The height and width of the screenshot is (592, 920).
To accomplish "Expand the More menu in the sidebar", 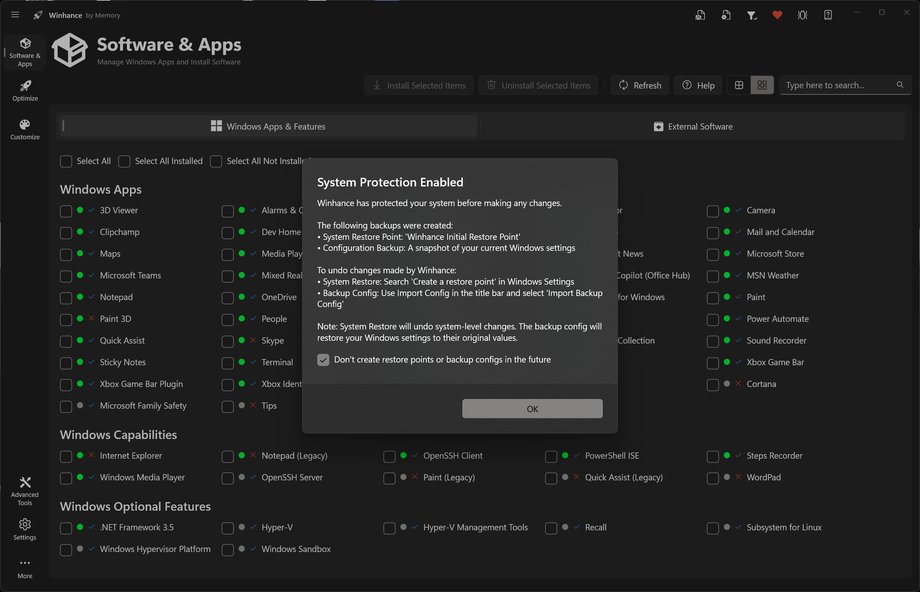I will pyautogui.click(x=25, y=567).
